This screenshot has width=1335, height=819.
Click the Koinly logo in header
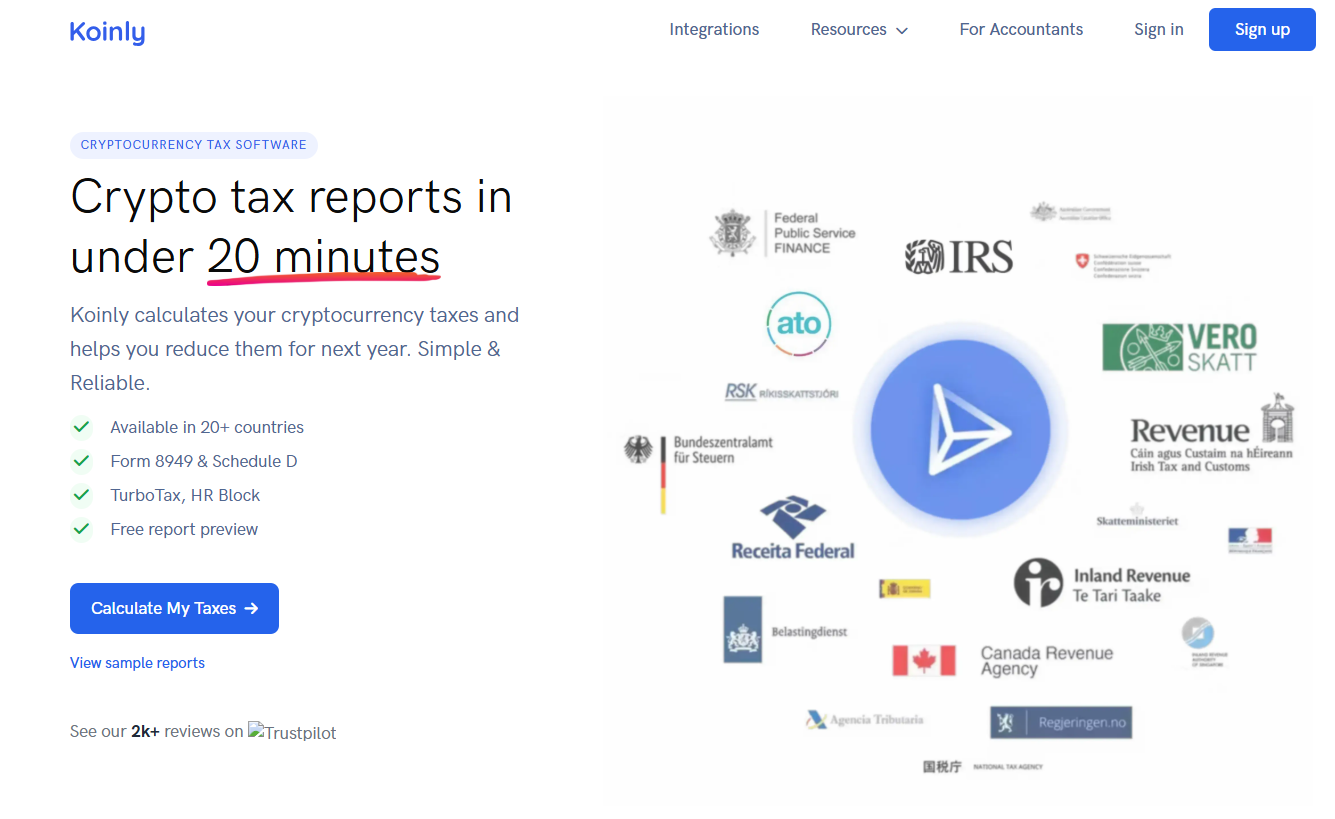[x=107, y=31]
